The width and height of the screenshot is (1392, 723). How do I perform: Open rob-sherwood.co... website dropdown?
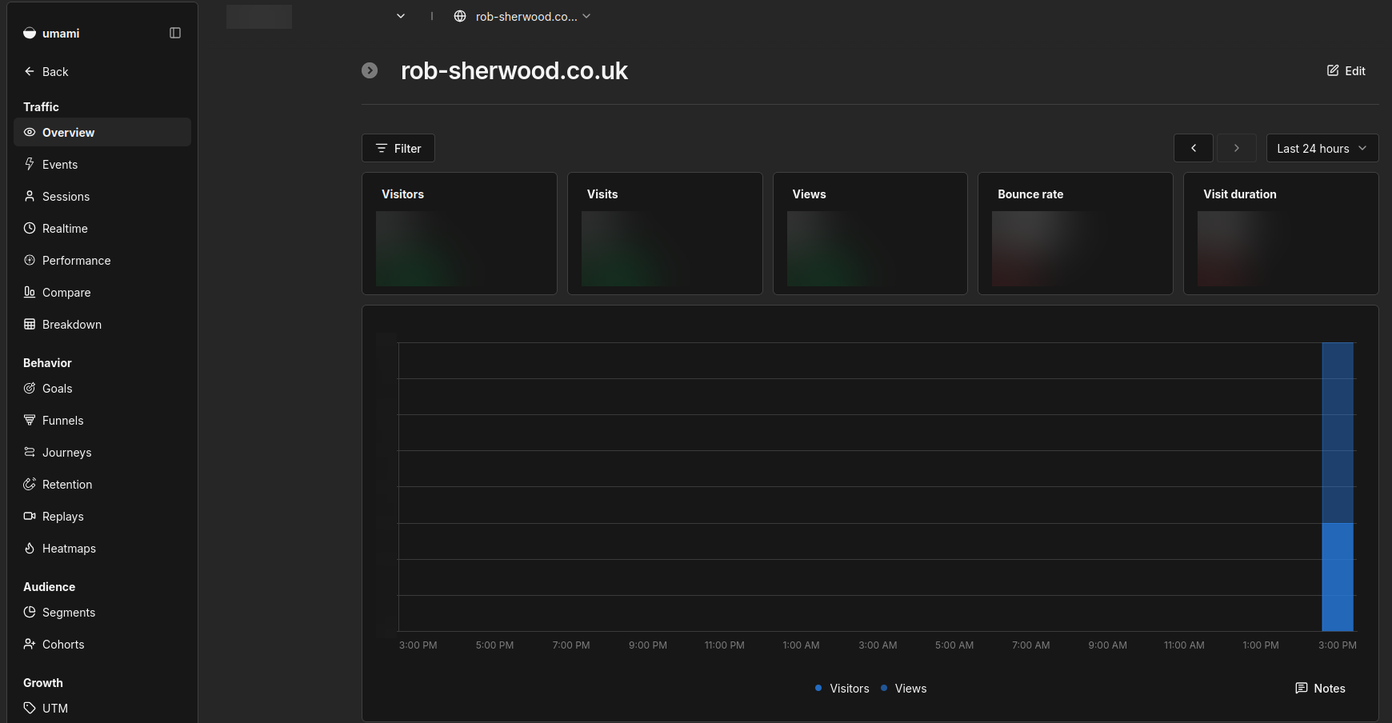[x=522, y=16]
